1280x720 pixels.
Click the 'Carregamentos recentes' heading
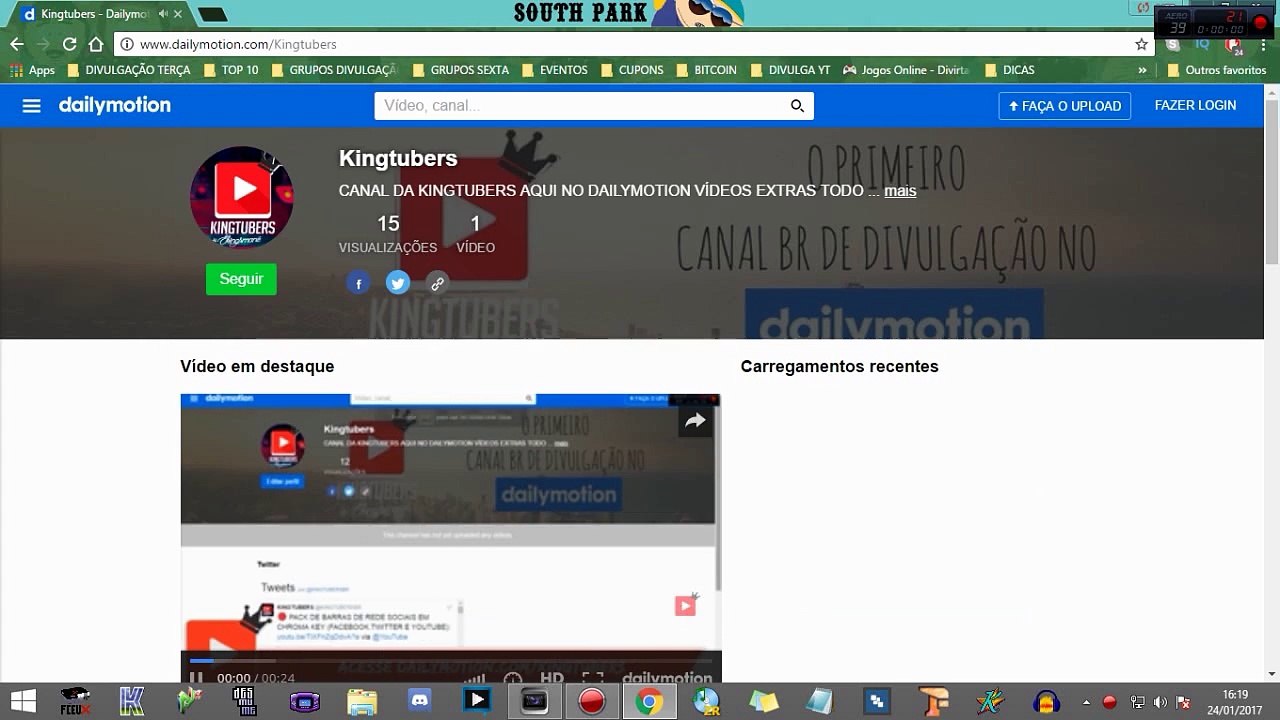point(840,366)
